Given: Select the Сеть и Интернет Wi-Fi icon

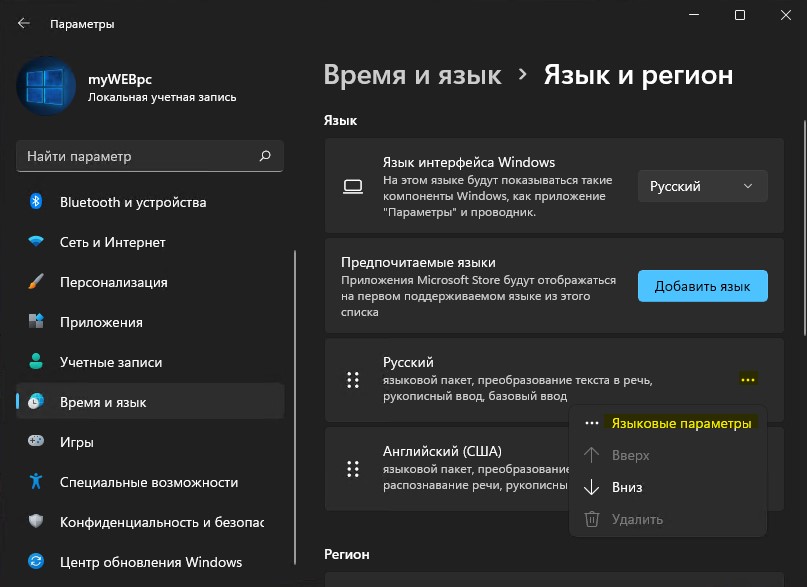Looking at the screenshot, I should (x=36, y=241).
